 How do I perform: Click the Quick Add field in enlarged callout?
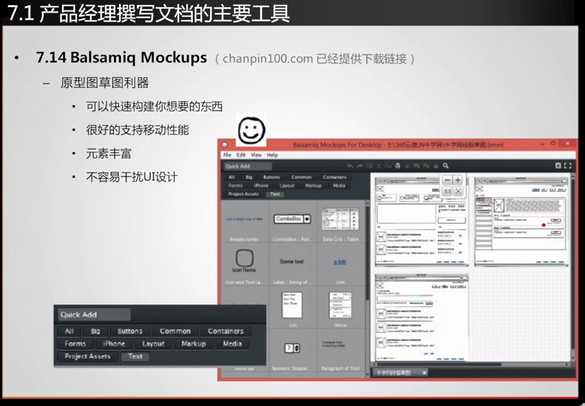(94, 315)
